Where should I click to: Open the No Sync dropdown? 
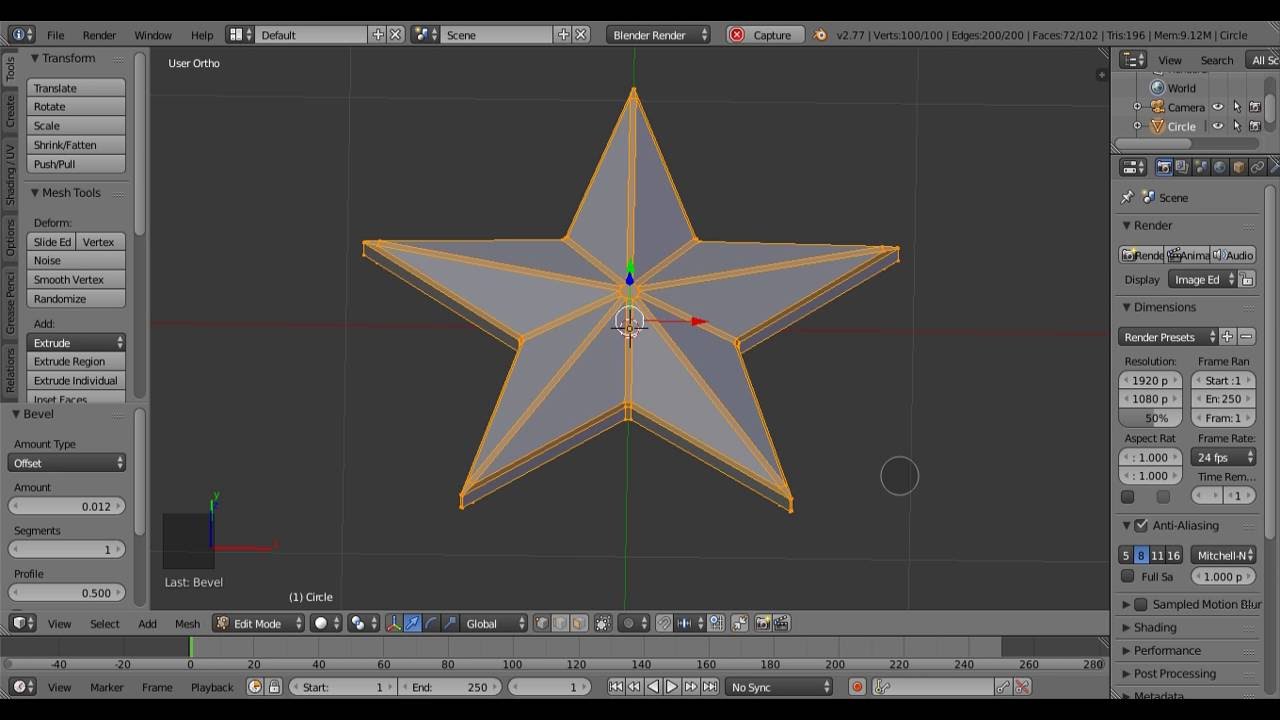coord(780,687)
